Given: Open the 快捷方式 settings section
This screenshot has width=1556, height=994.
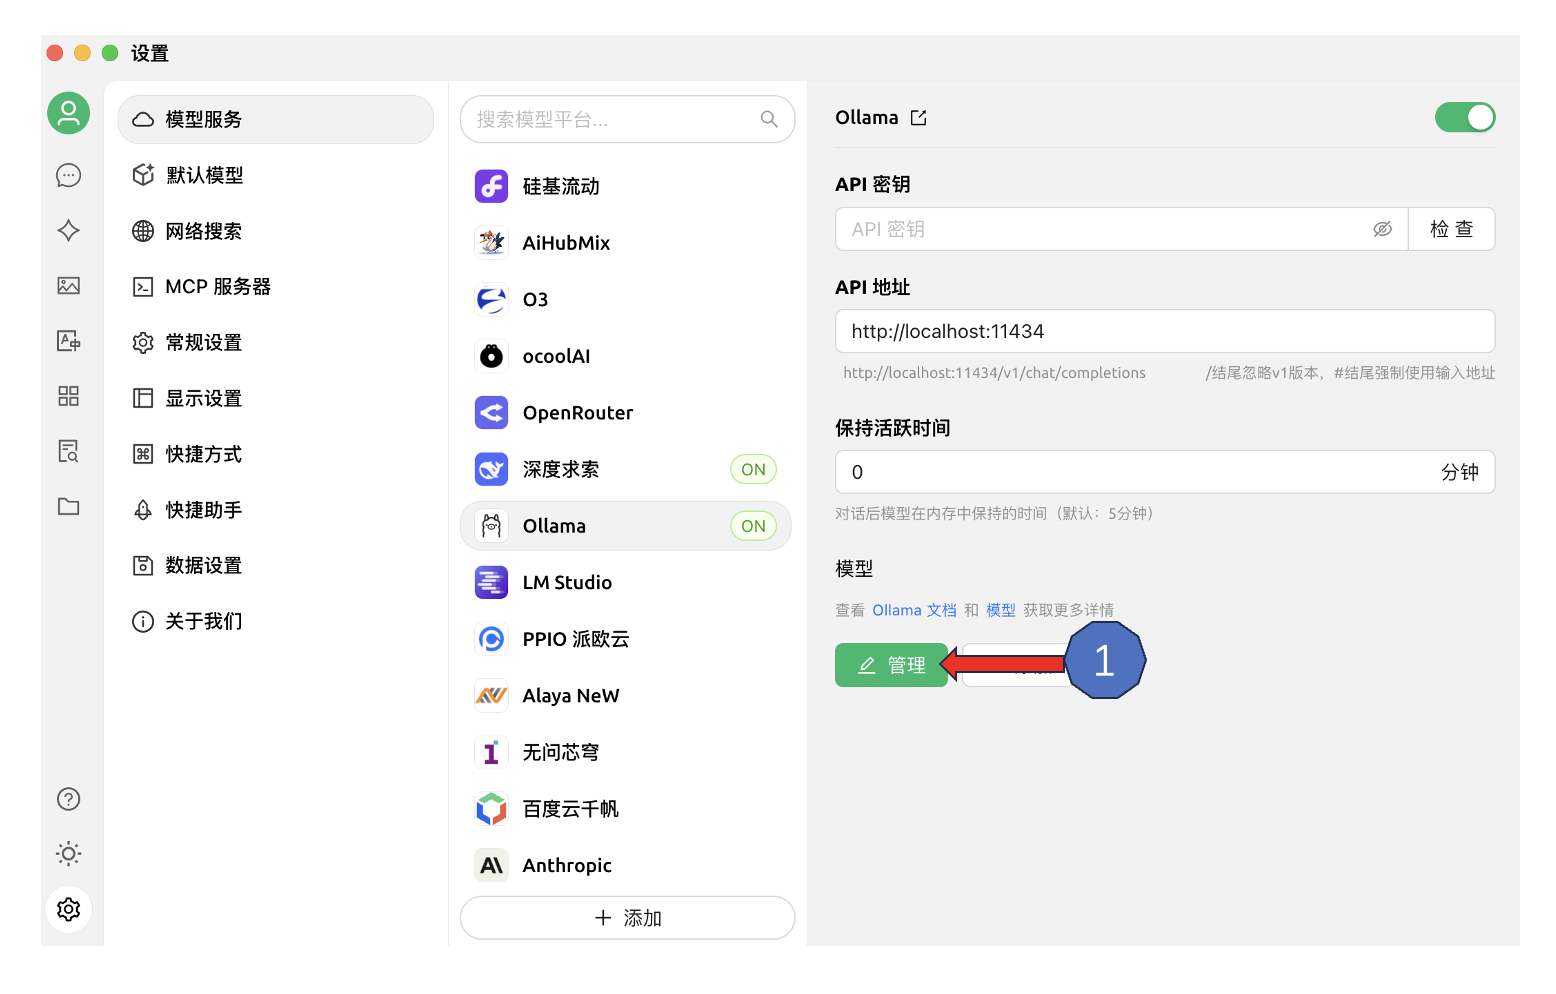Looking at the screenshot, I should (276, 454).
